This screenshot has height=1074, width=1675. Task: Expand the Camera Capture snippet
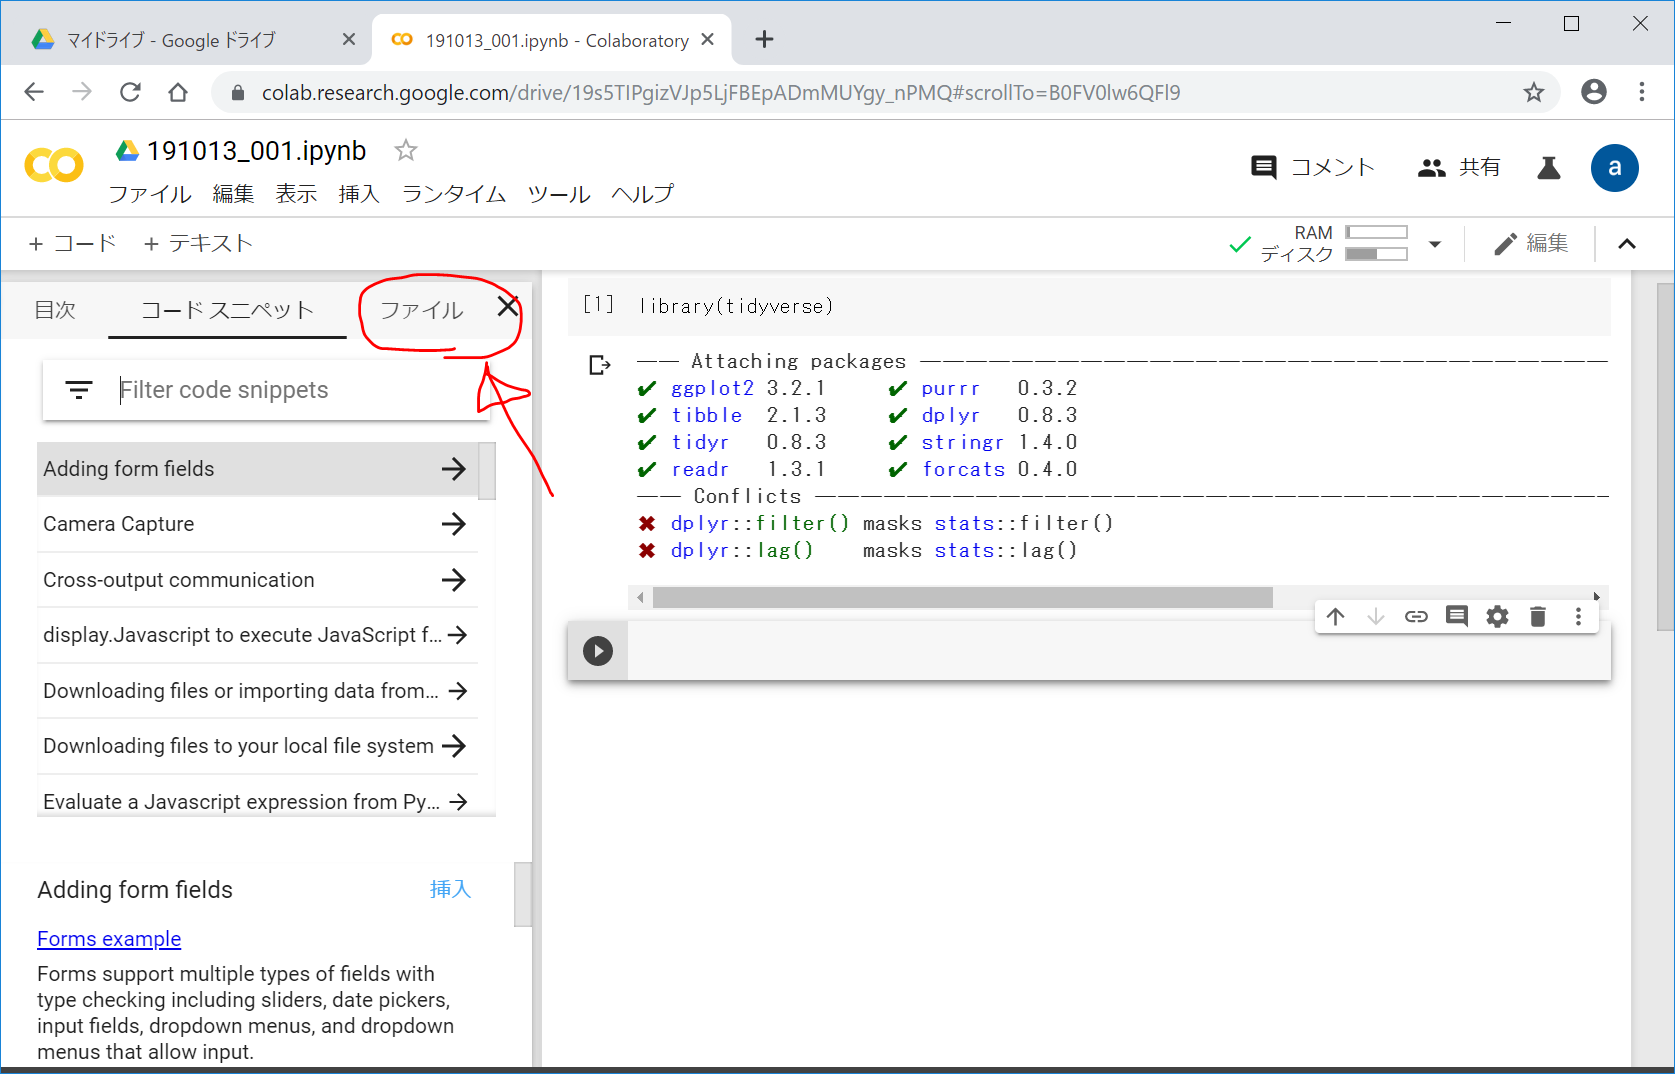pyautogui.click(x=454, y=524)
